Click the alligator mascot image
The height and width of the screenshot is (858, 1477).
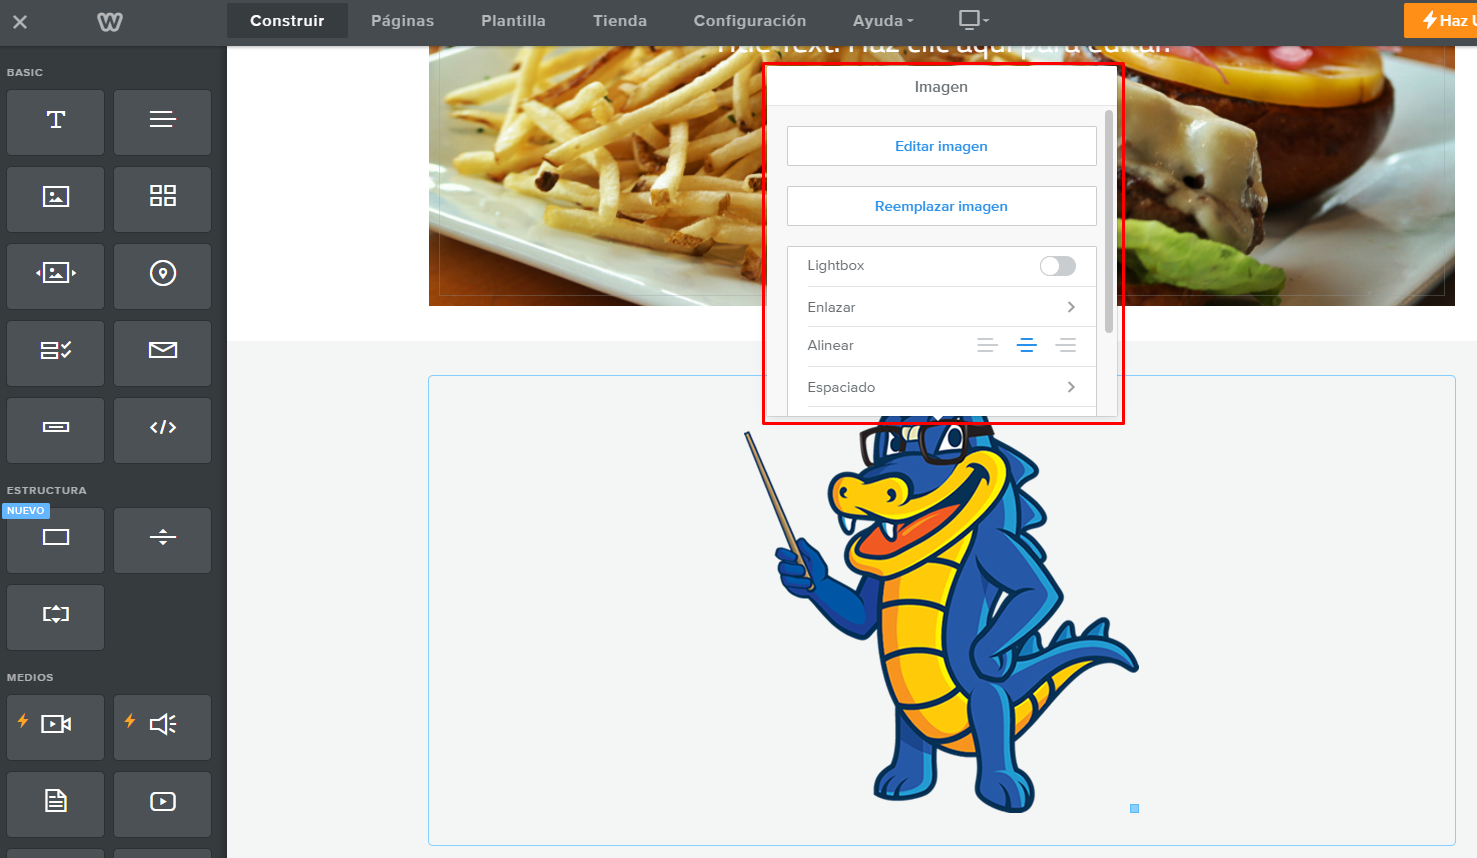click(x=940, y=615)
